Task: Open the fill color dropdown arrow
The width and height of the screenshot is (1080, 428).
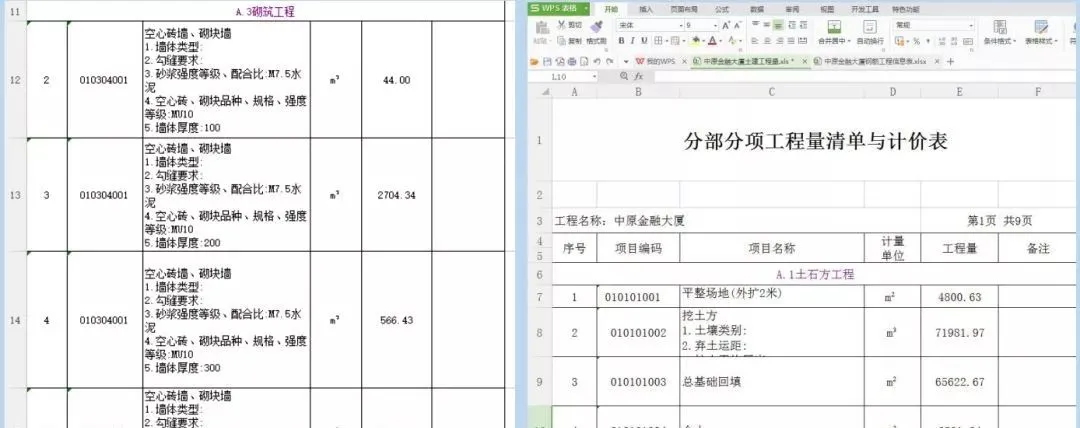Action: click(x=703, y=41)
